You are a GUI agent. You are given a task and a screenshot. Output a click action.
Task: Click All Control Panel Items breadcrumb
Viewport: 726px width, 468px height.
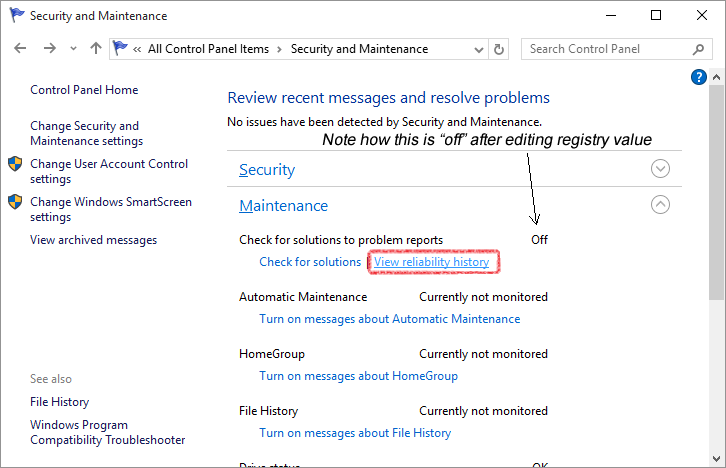tap(208, 49)
